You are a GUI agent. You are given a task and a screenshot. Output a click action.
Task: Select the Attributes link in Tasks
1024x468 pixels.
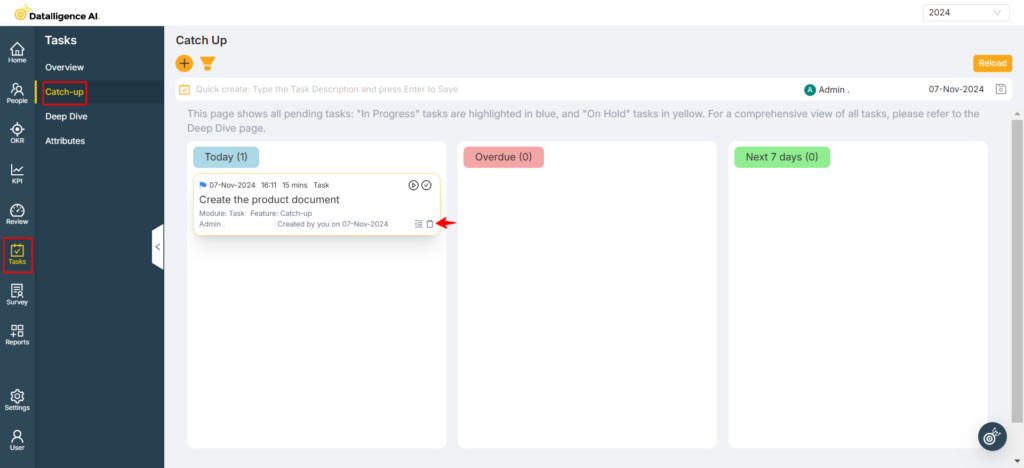[65, 141]
